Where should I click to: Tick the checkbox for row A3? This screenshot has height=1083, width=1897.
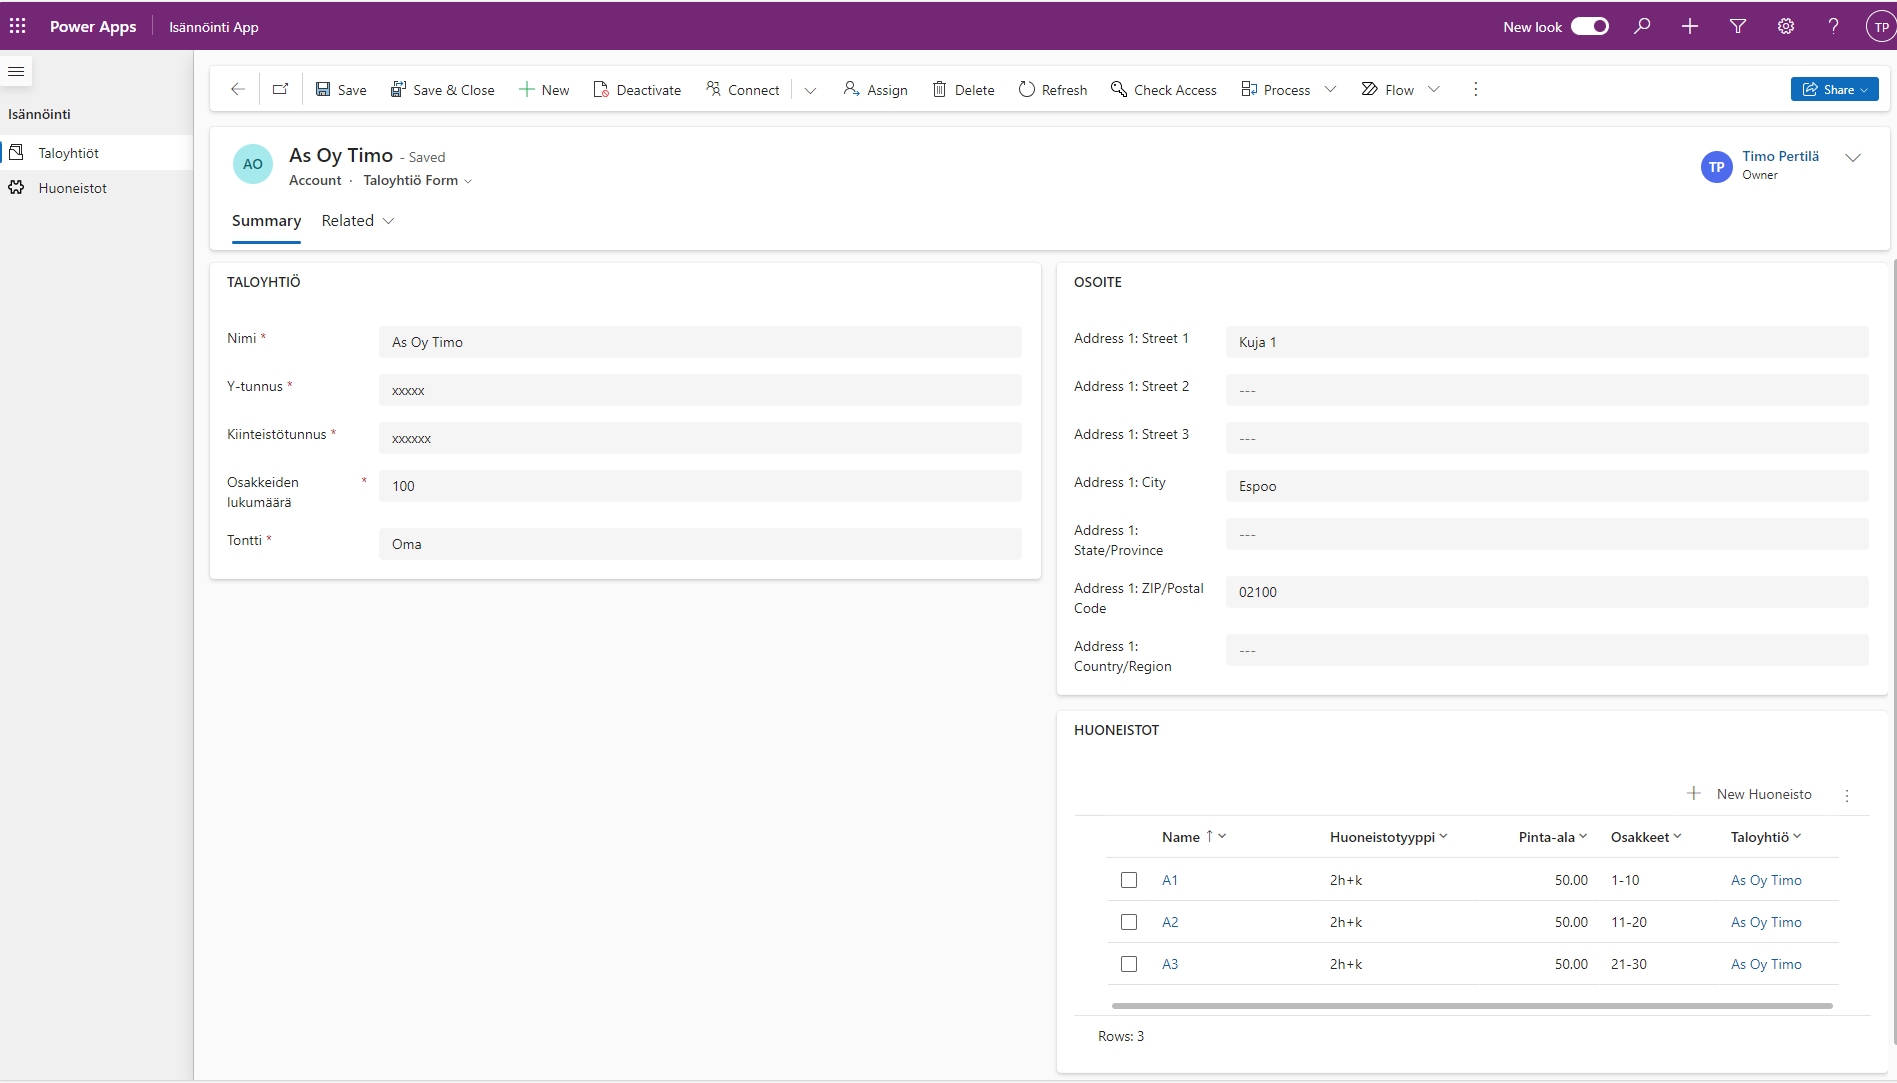(x=1129, y=964)
